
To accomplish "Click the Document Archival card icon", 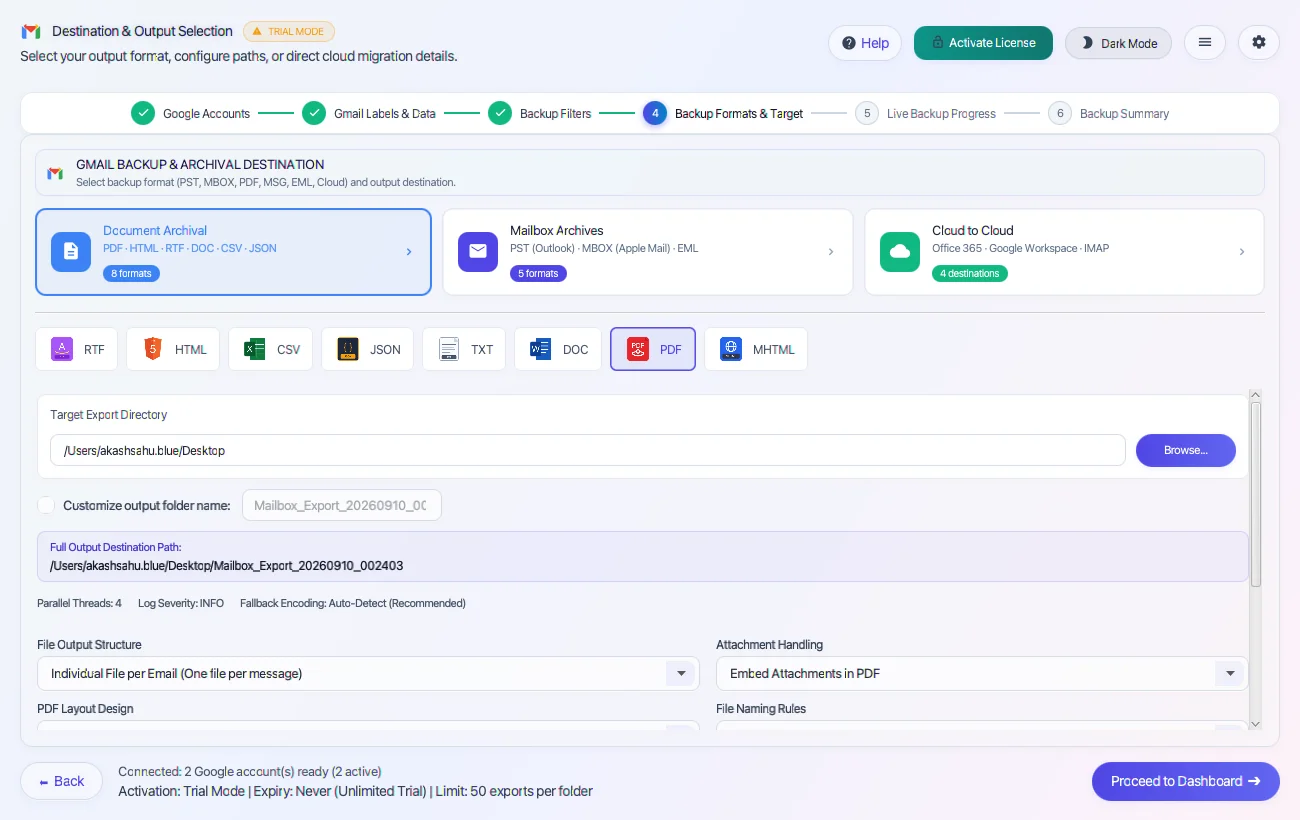I will coord(71,251).
